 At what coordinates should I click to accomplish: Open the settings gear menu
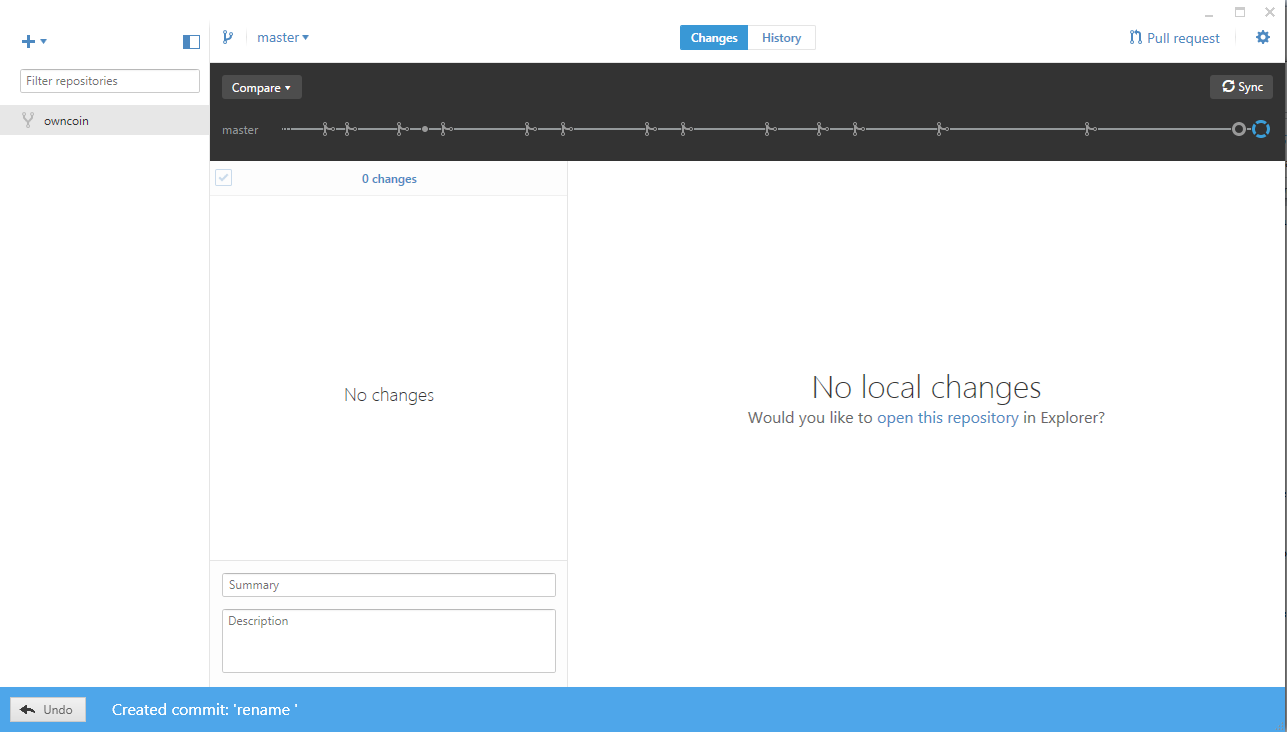[1263, 37]
